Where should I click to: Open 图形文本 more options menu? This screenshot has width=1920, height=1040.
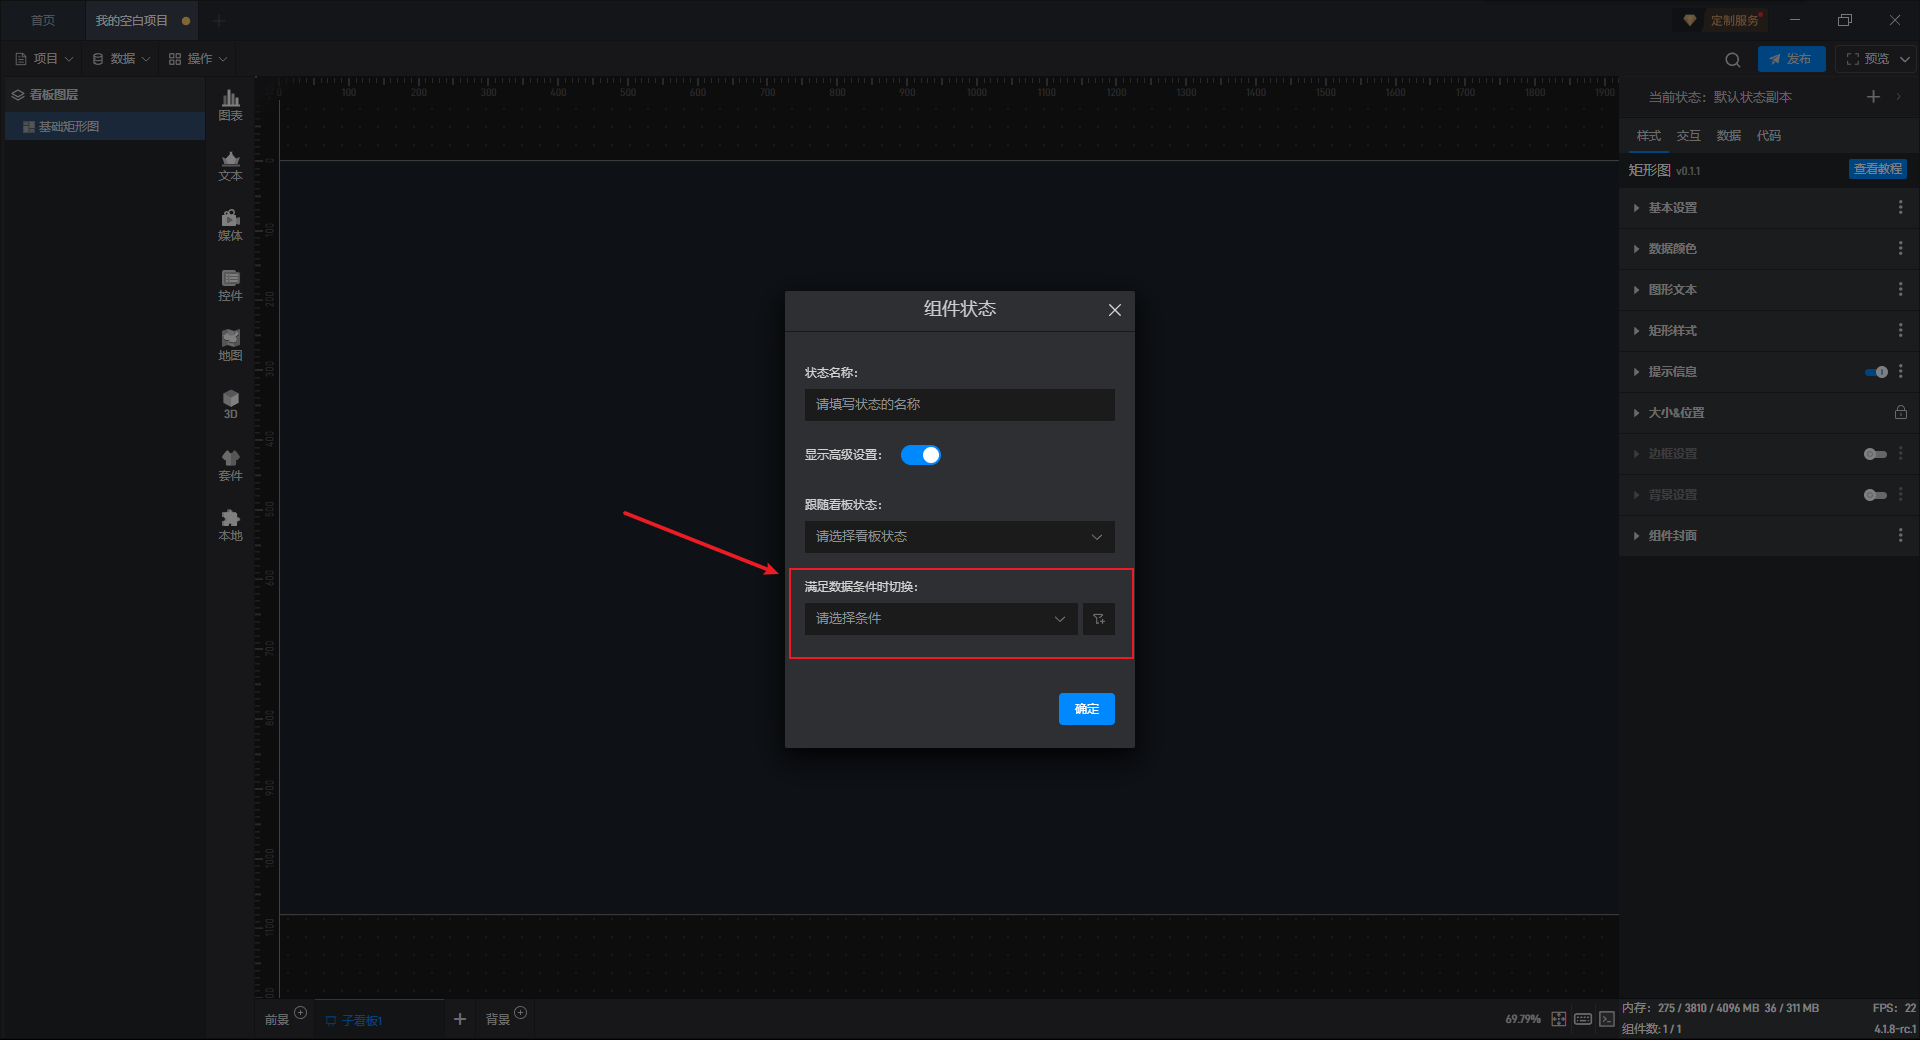pyautogui.click(x=1900, y=289)
